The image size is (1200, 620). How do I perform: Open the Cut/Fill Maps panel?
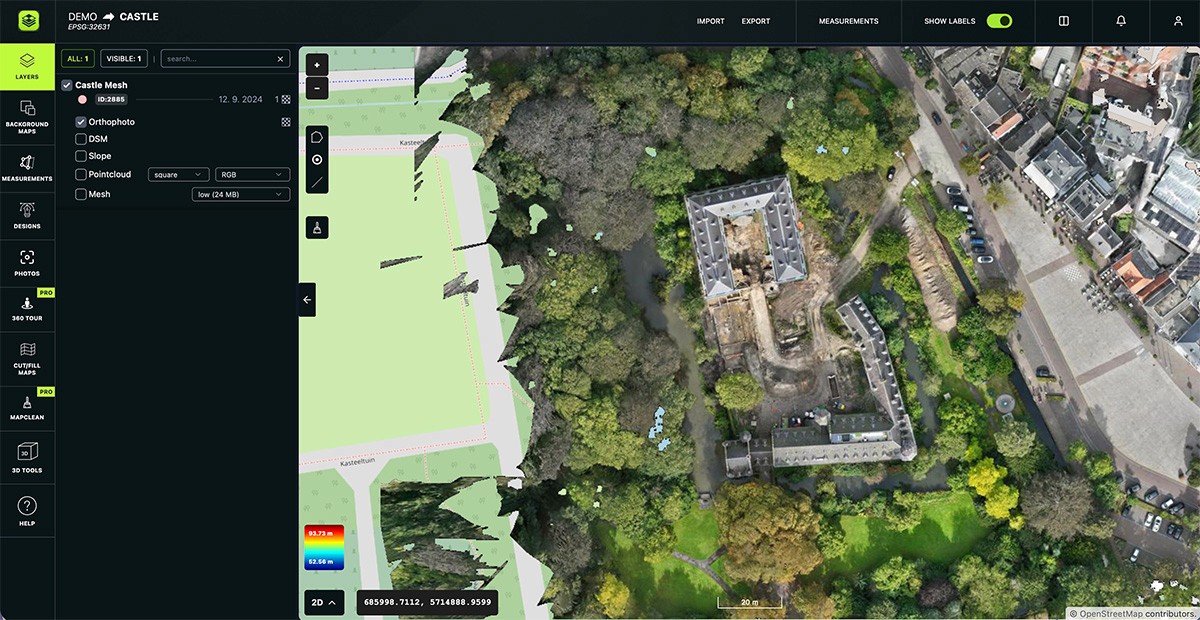27,360
